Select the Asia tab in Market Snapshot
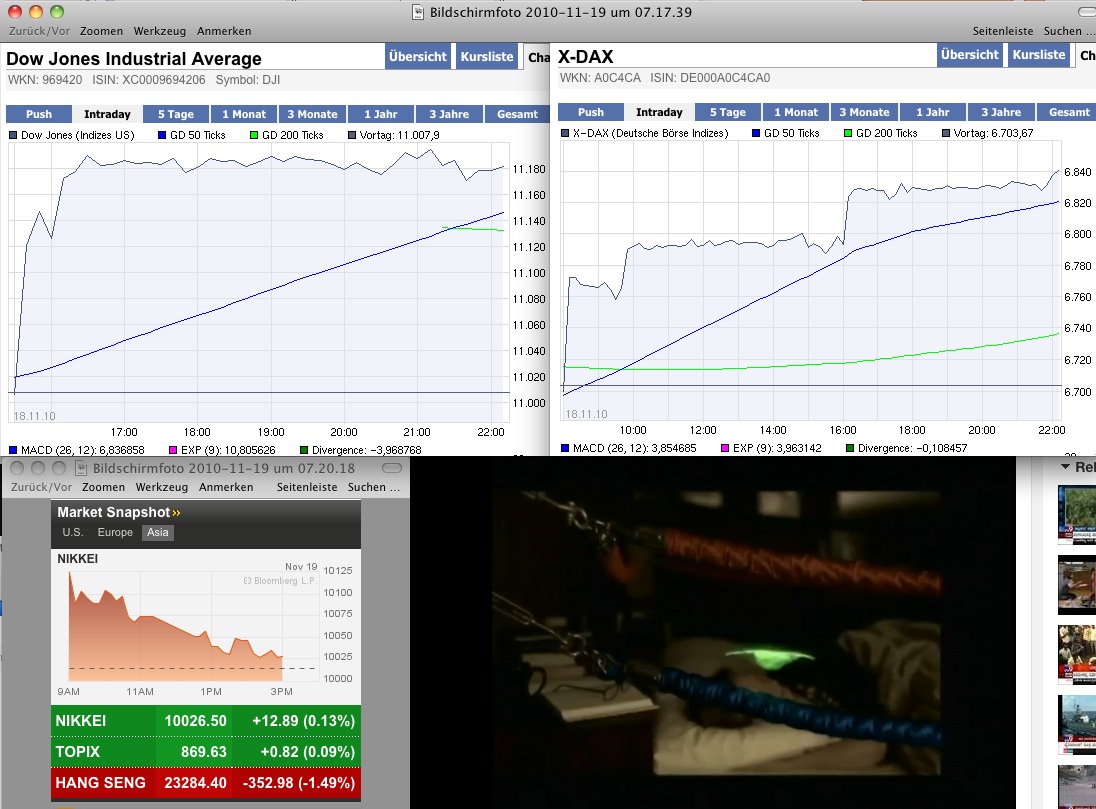This screenshot has height=809, width=1096. point(158,532)
